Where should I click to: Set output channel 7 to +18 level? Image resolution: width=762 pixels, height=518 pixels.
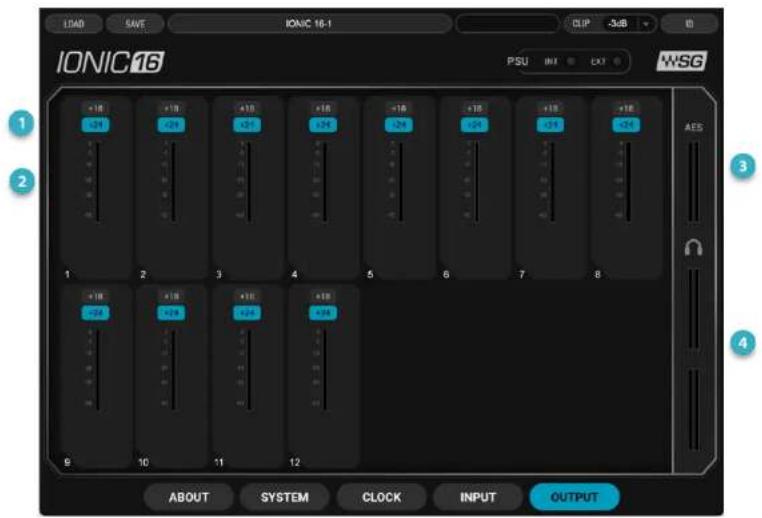(x=551, y=108)
